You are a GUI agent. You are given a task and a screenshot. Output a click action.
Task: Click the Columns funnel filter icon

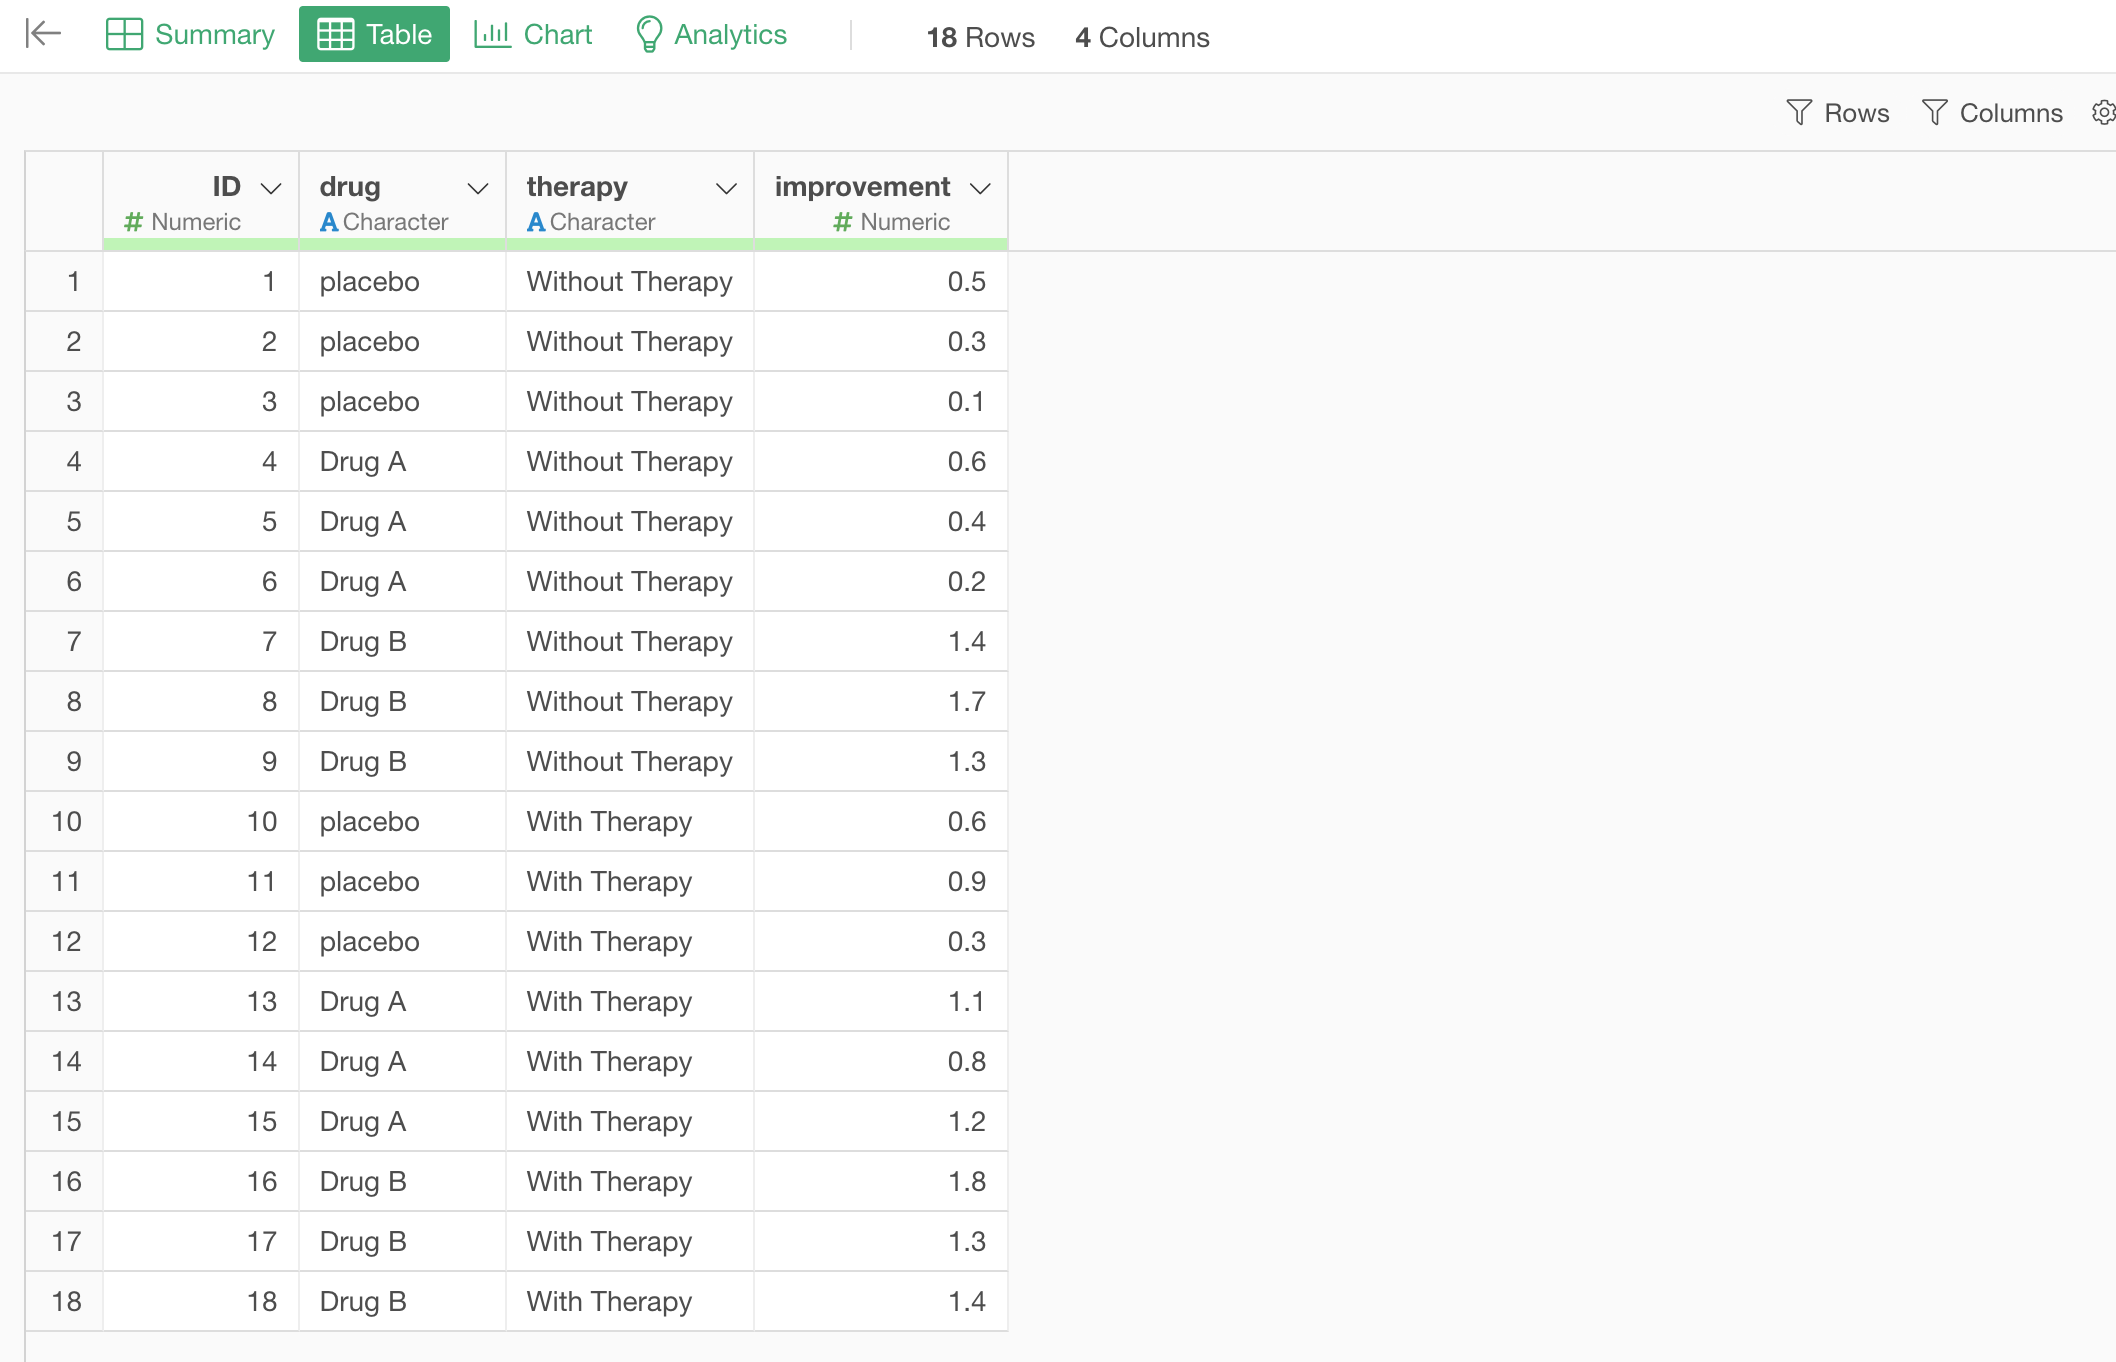[1934, 112]
